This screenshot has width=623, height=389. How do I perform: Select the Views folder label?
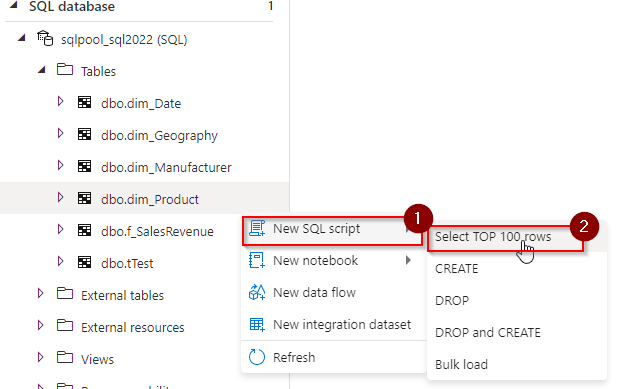pos(97,359)
